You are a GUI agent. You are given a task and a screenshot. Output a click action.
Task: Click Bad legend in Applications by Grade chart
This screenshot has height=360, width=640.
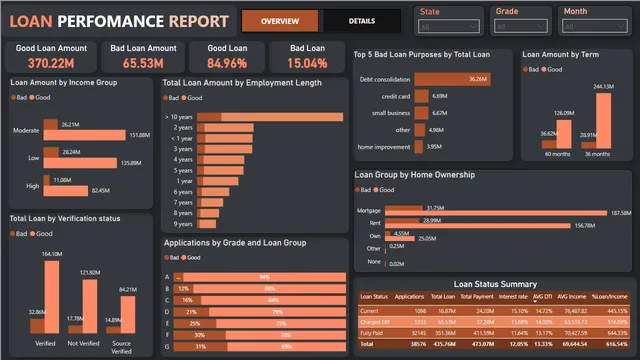[172, 258]
